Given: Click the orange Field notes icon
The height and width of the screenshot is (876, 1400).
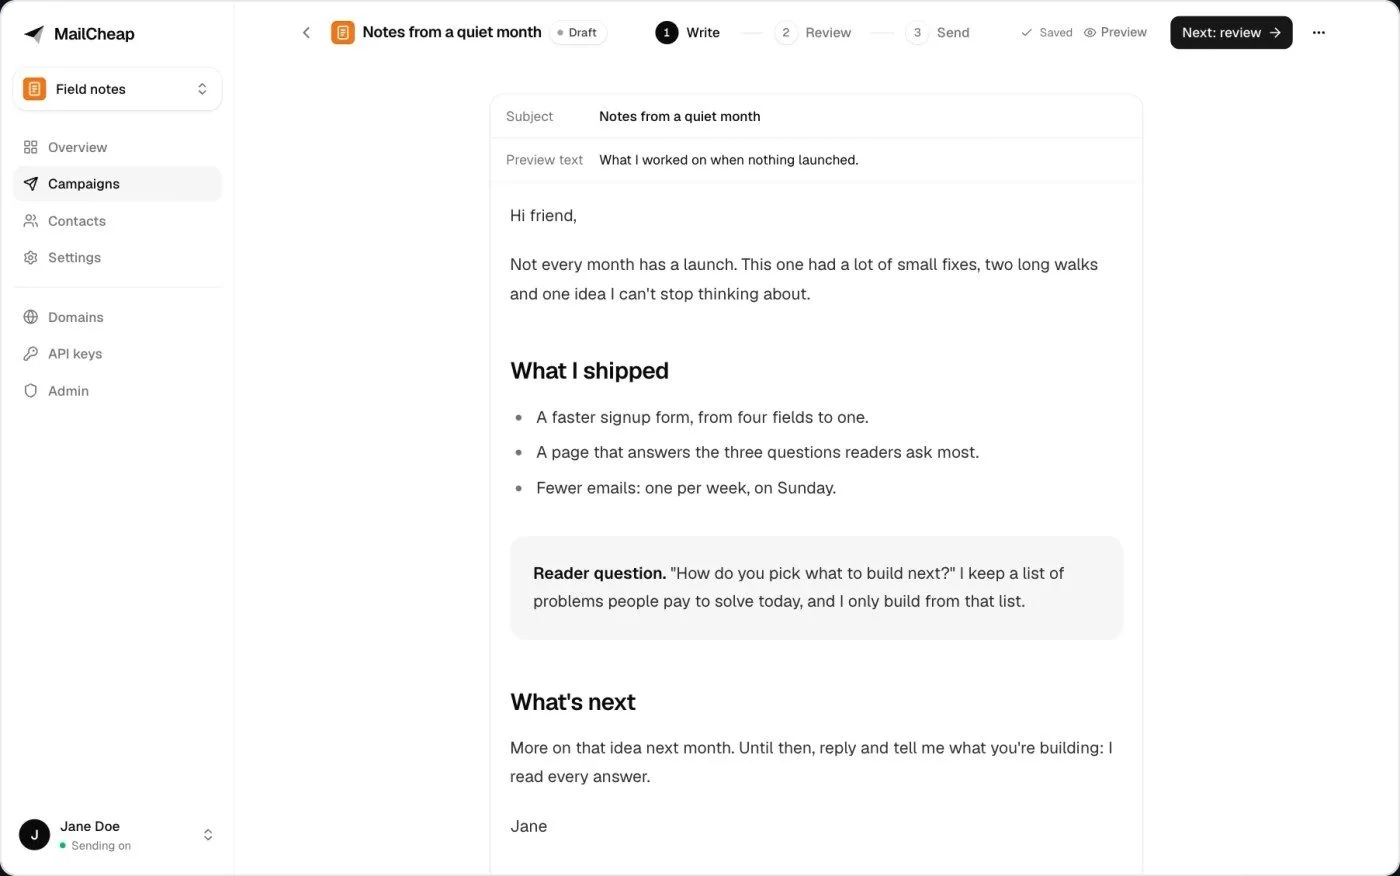Looking at the screenshot, I should tap(34, 89).
